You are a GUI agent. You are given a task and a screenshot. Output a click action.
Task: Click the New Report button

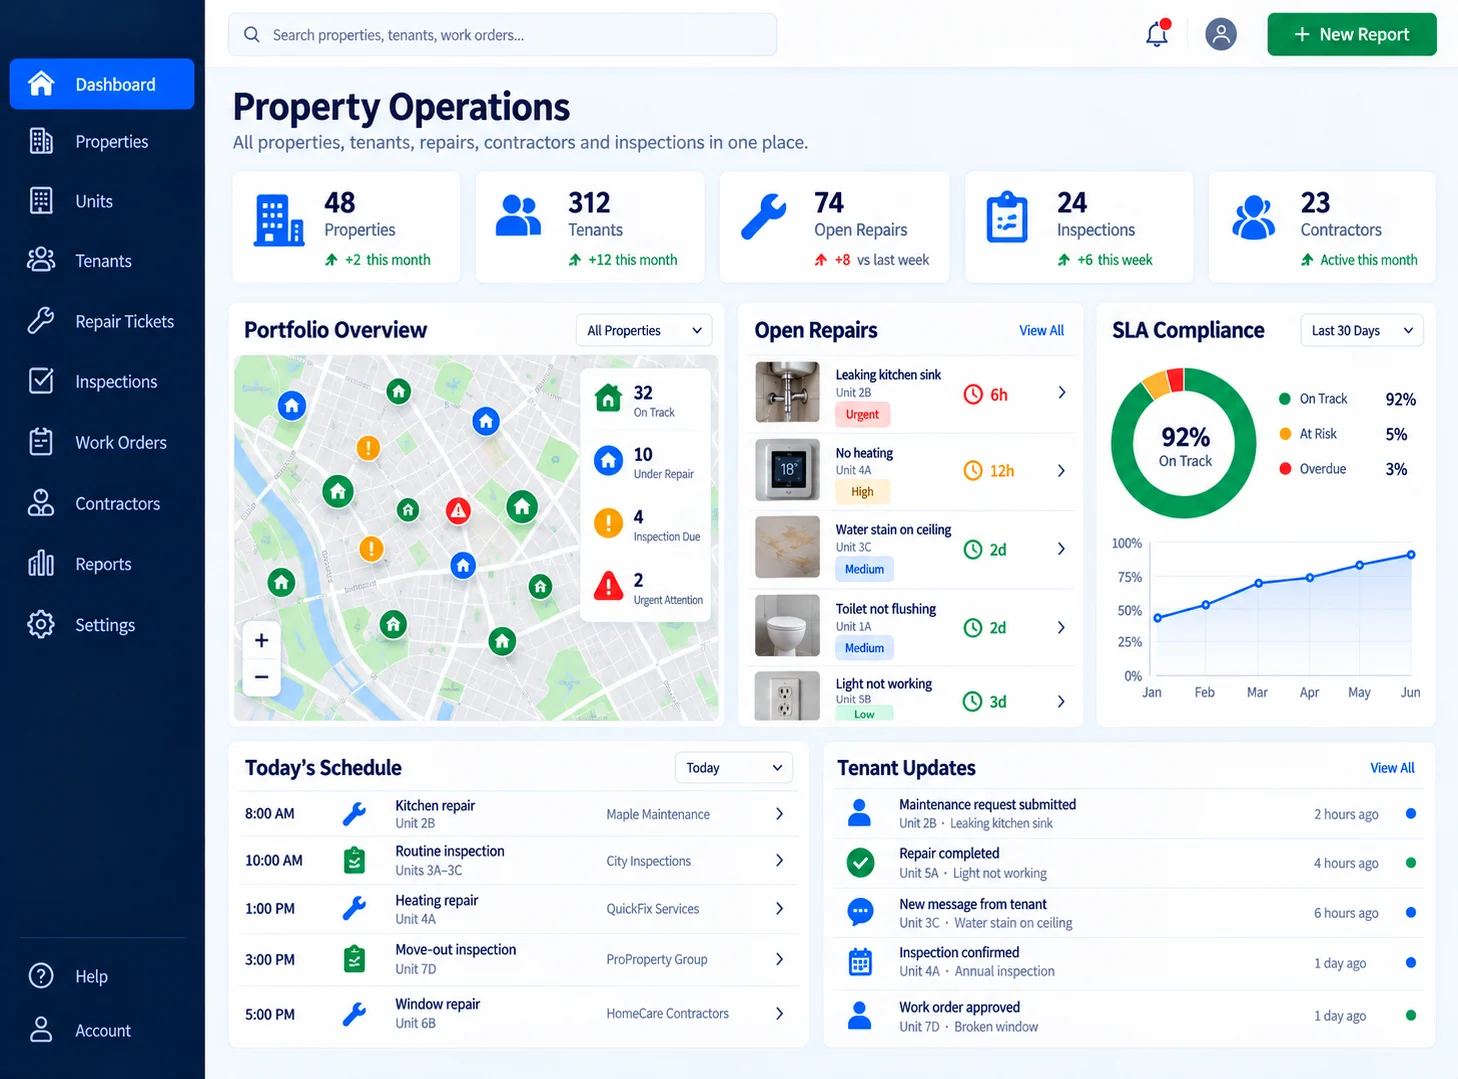click(x=1352, y=34)
